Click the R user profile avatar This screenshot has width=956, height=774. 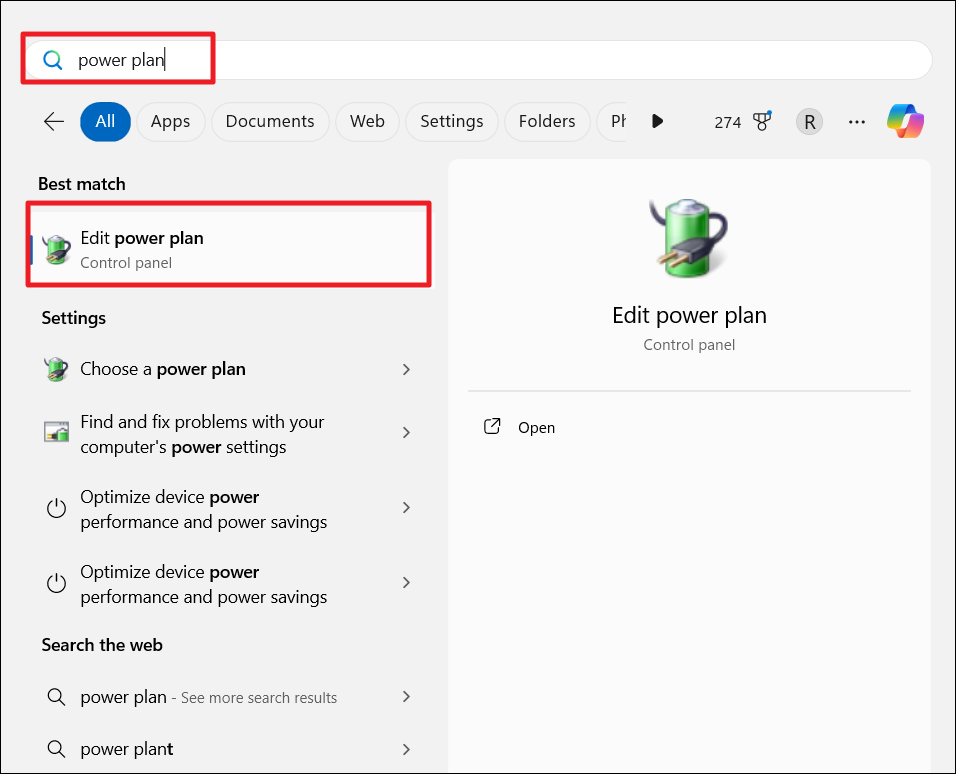point(809,122)
